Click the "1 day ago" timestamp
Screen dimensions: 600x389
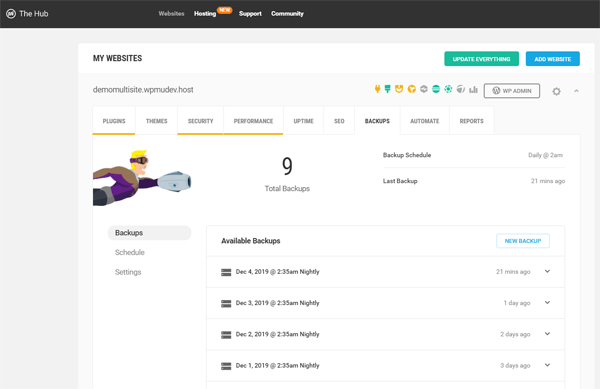pos(517,303)
